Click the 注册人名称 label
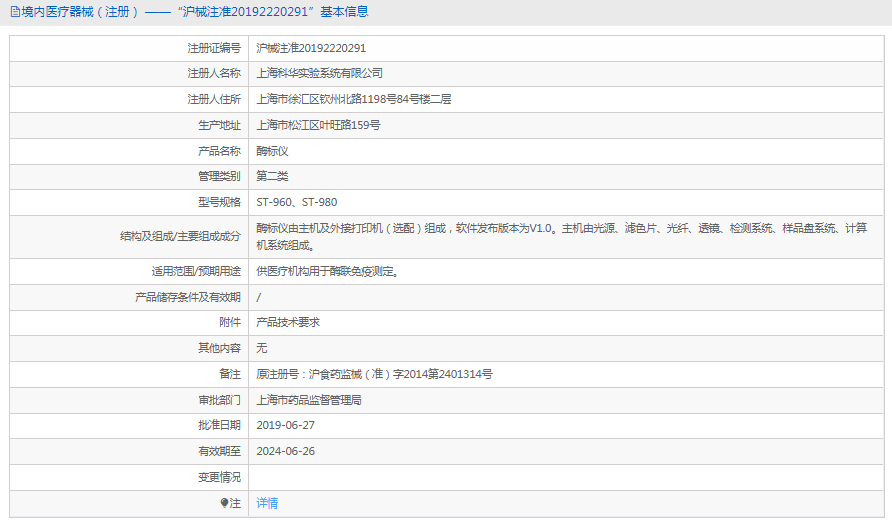 pyautogui.click(x=214, y=73)
